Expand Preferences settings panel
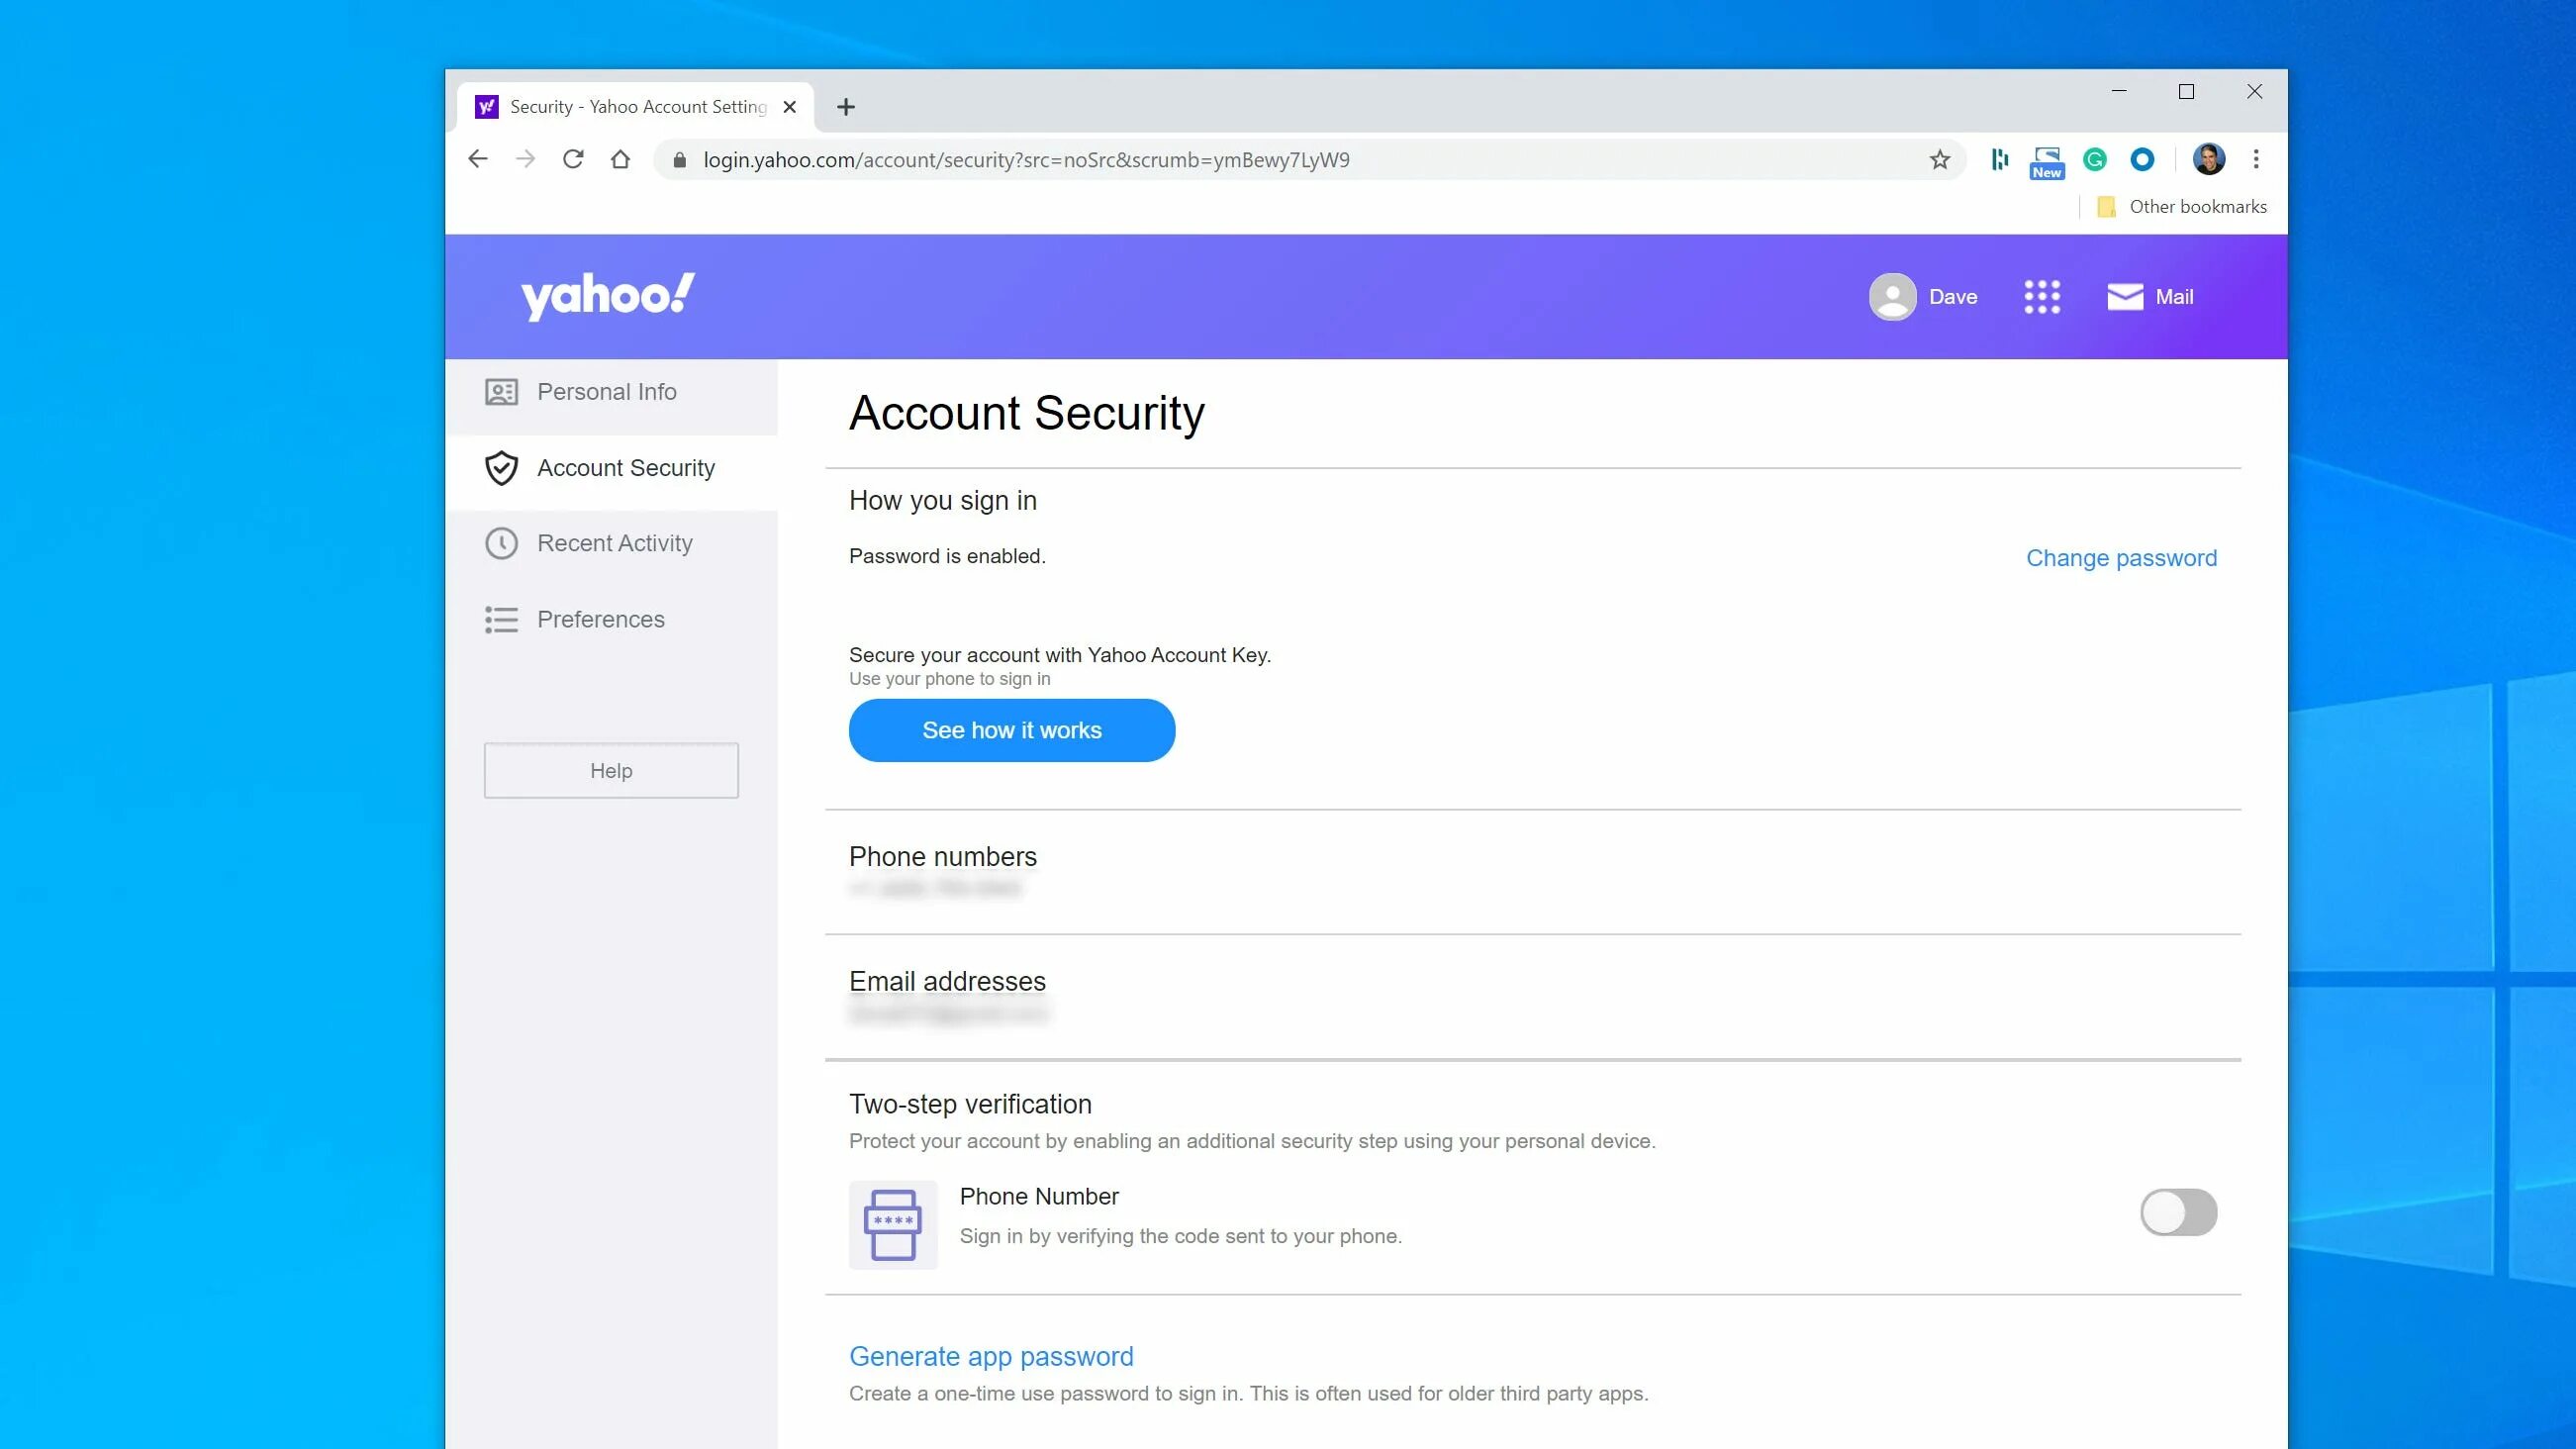 coord(600,620)
